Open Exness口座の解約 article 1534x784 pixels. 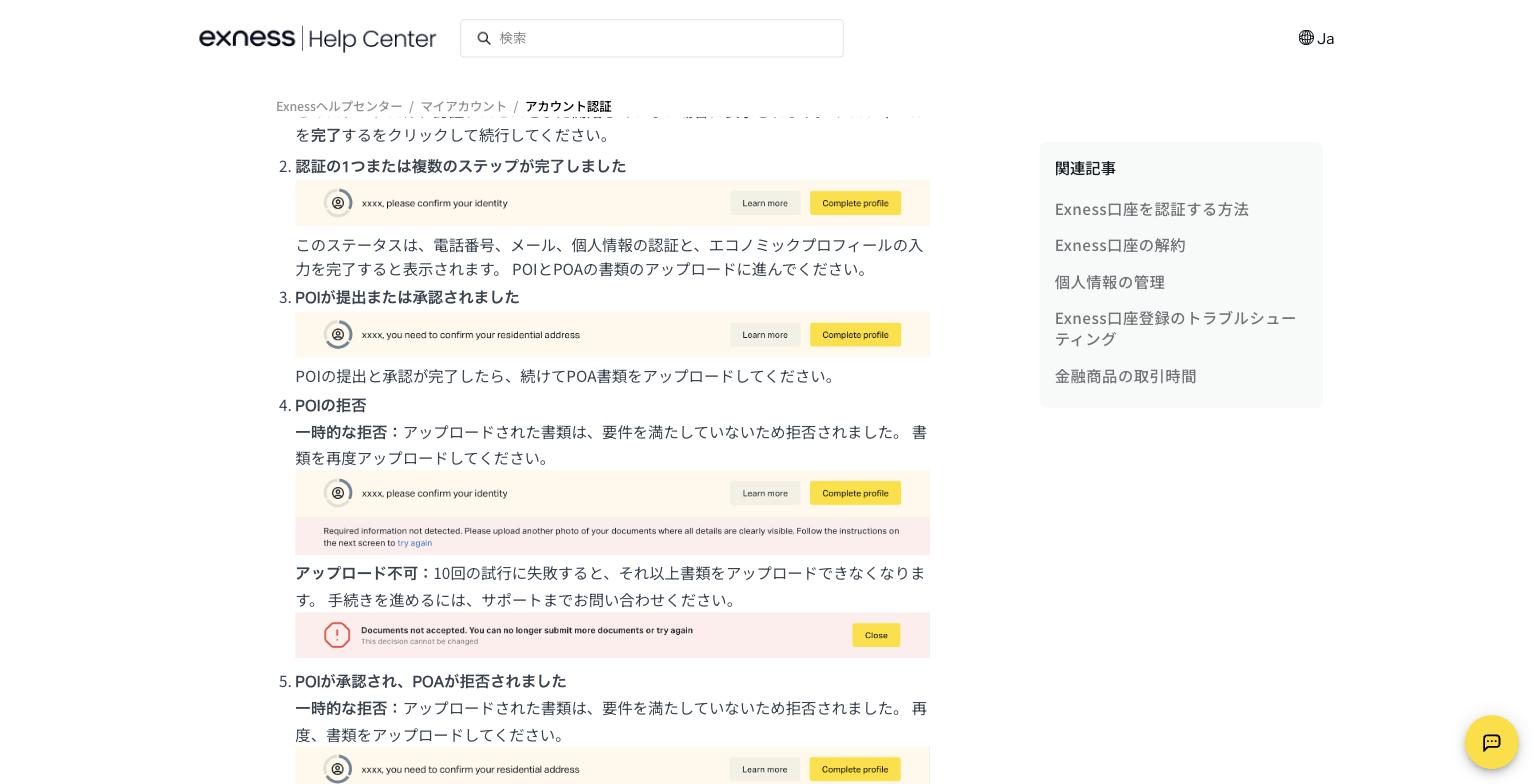tap(1120, 245)
